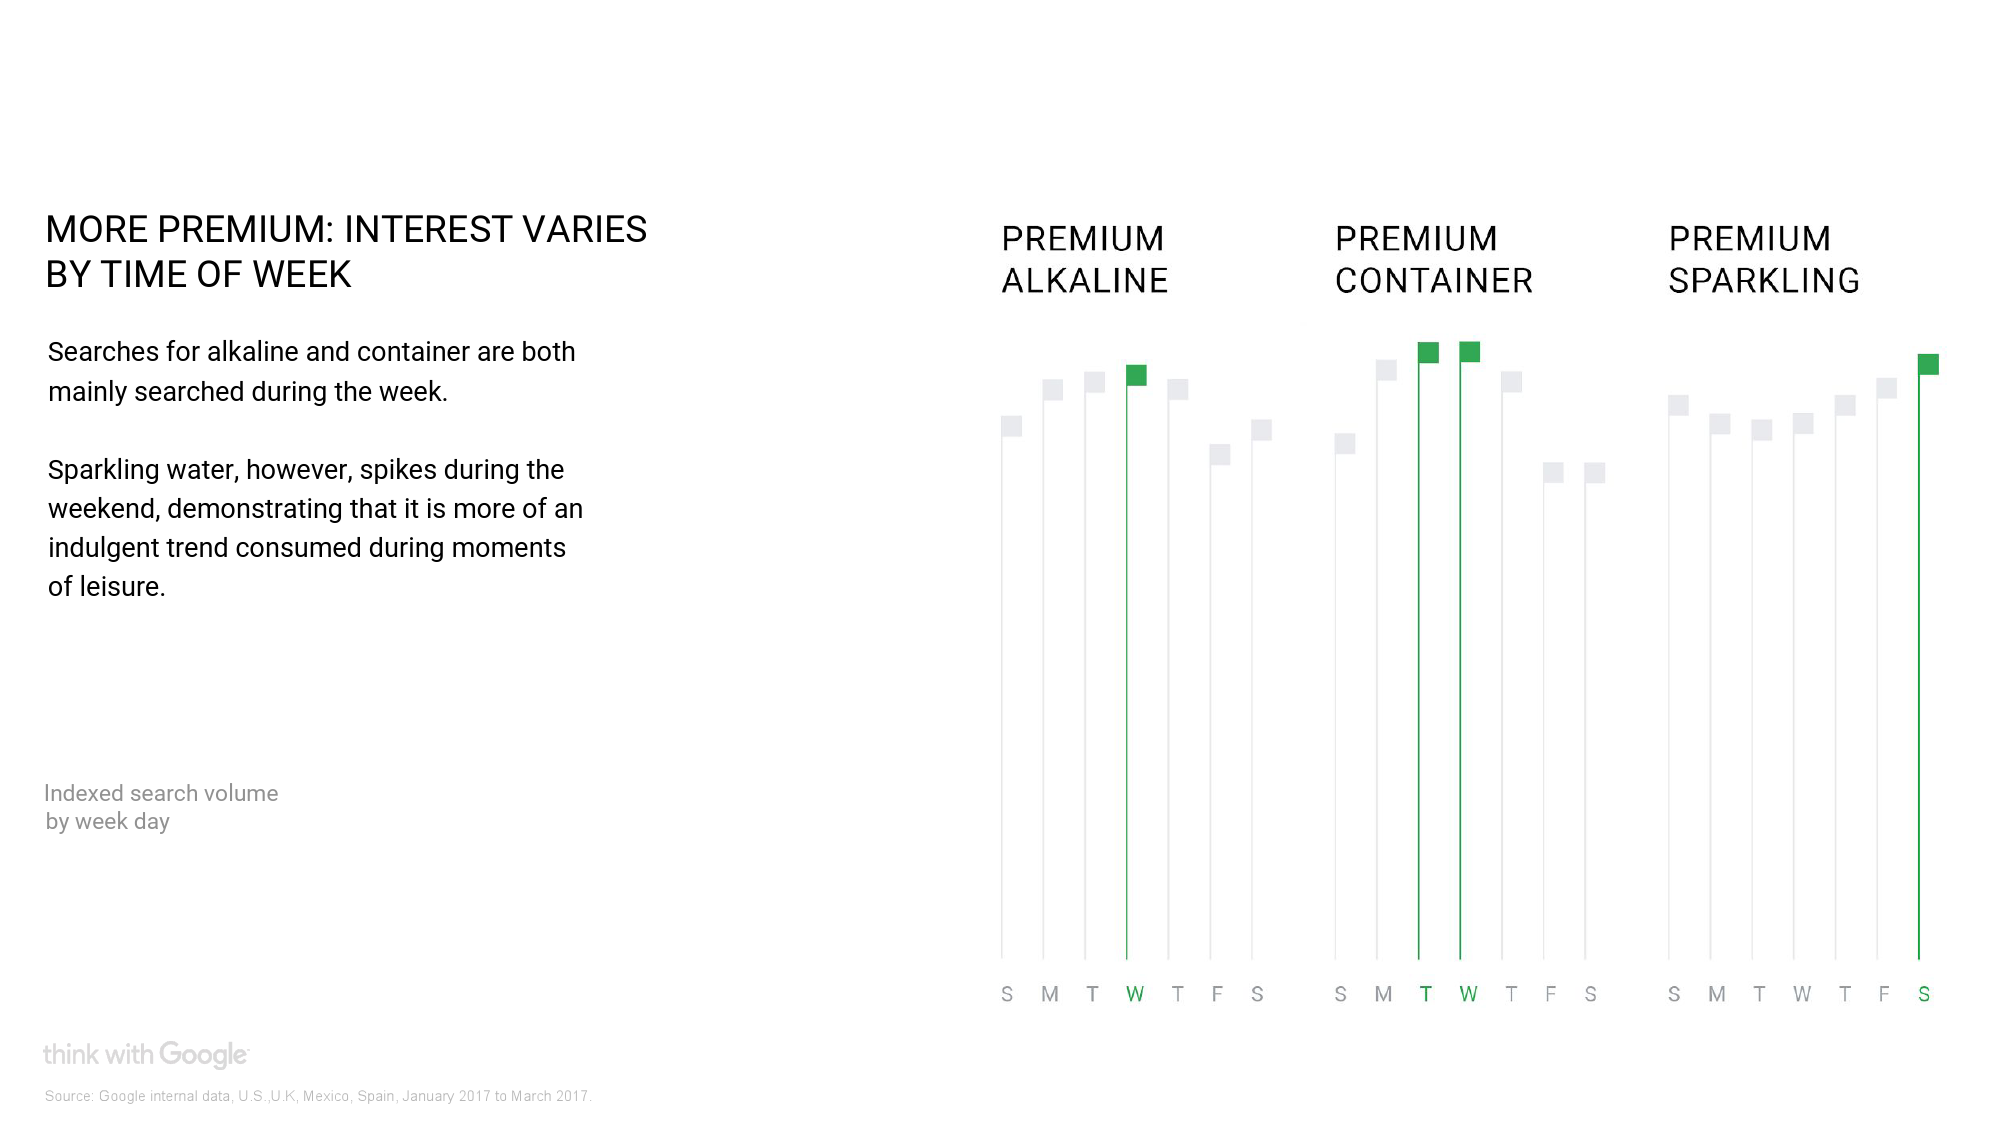
Task: Click the Premium Alkaline chart title
Action: (1085, 260)
